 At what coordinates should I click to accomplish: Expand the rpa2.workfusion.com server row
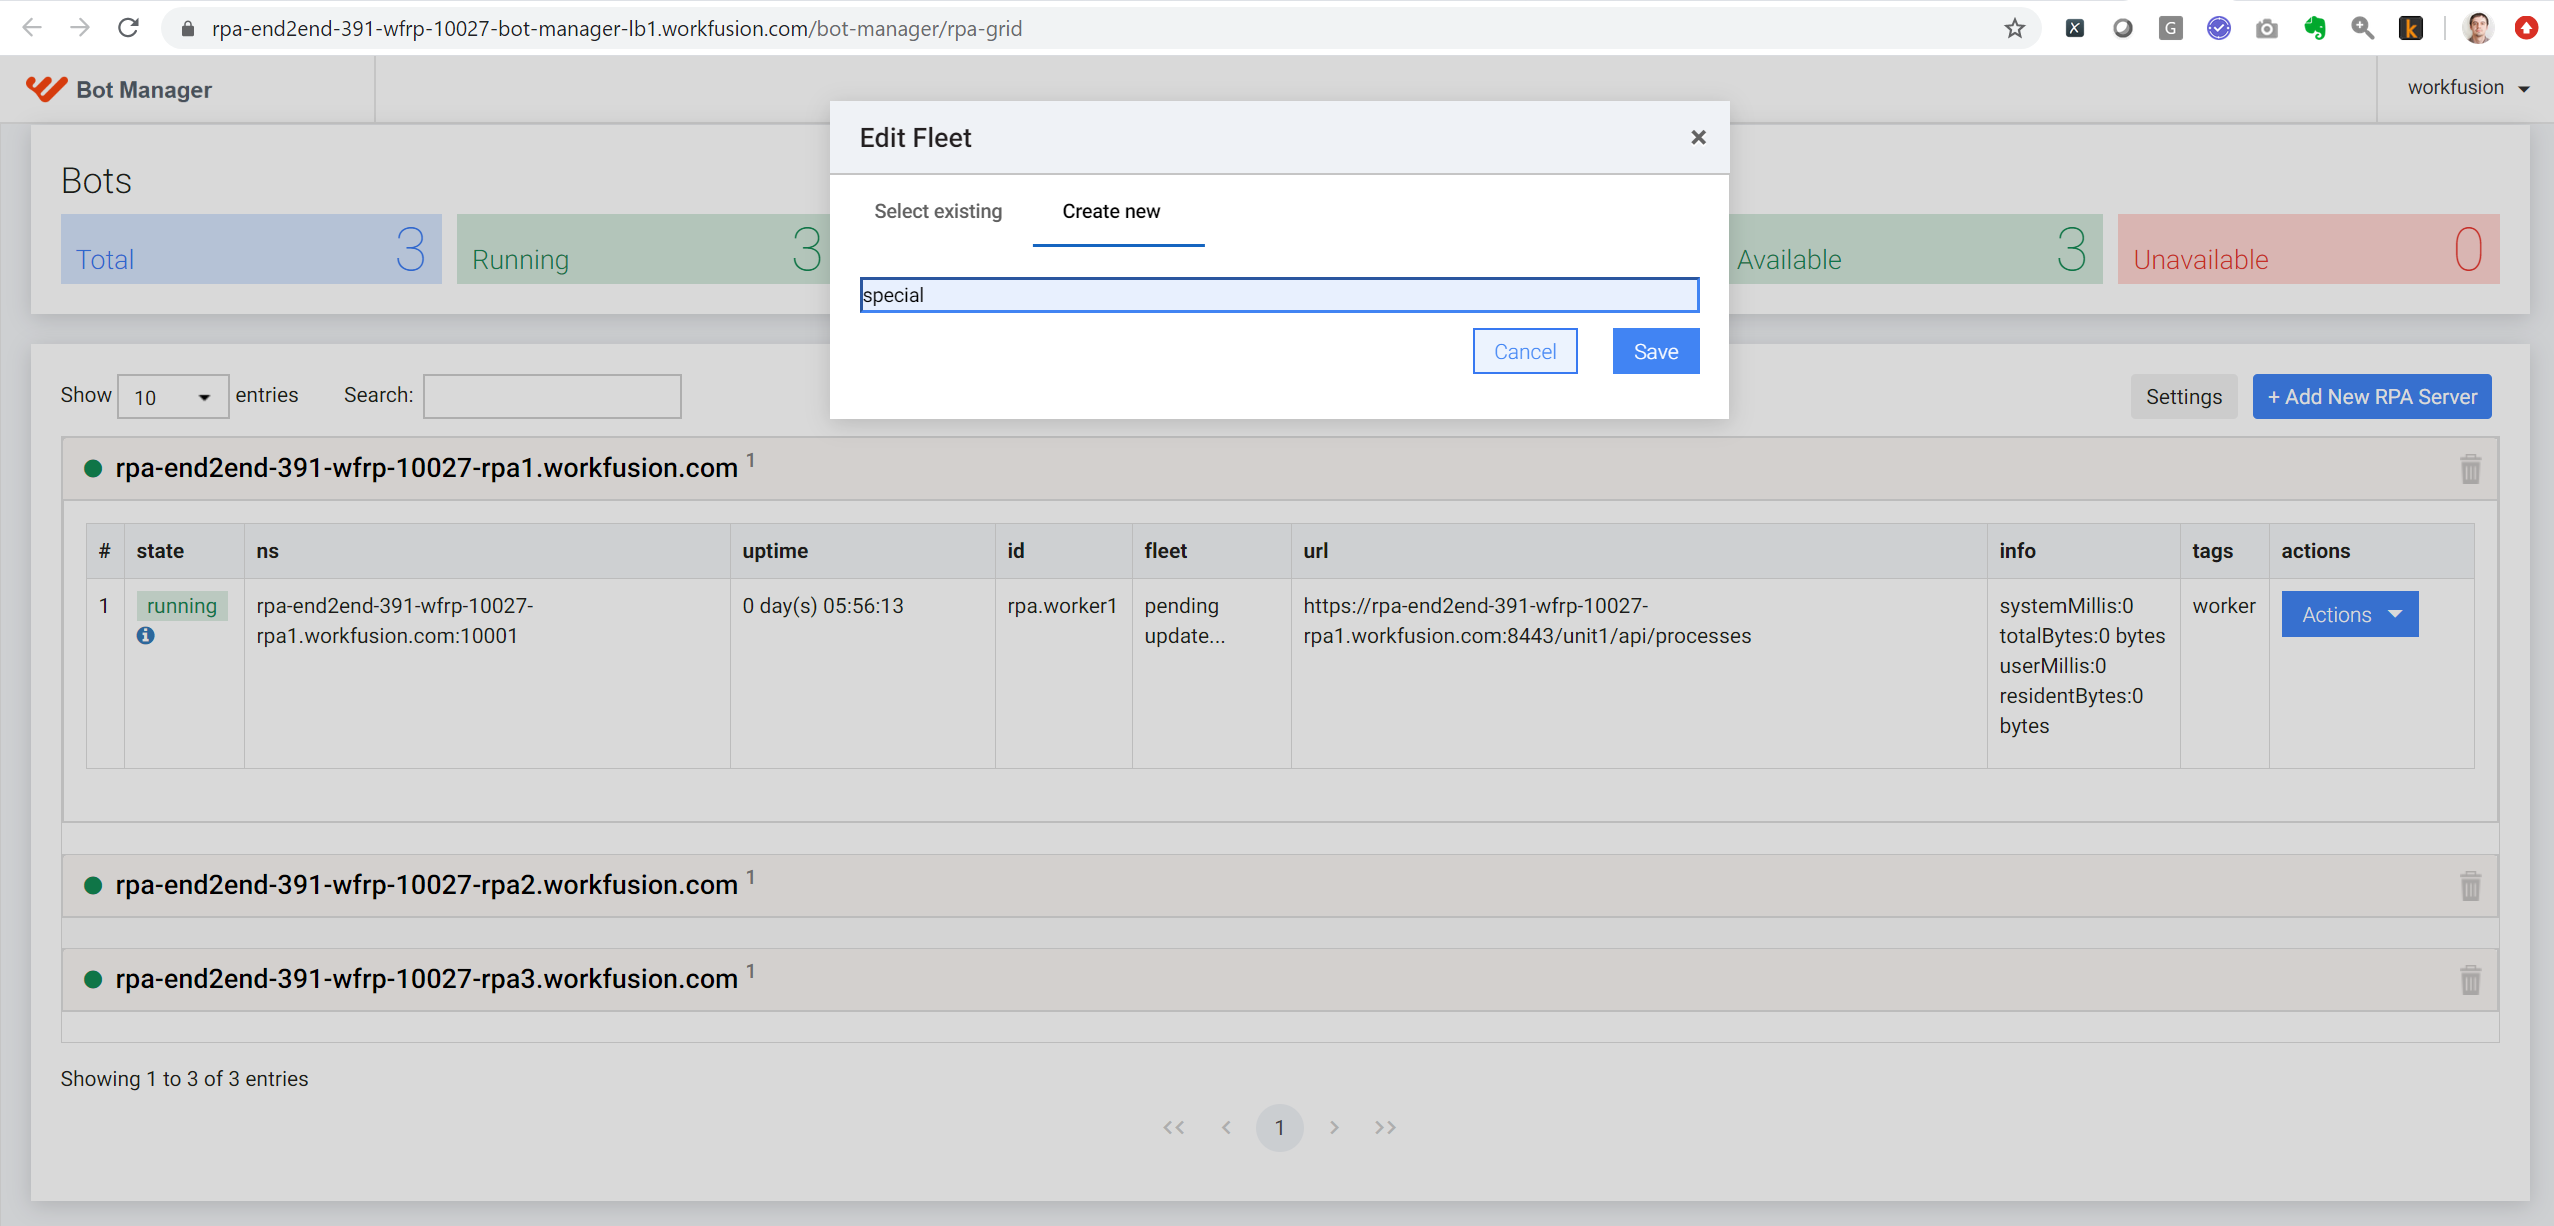click(x=1279, y=885)
